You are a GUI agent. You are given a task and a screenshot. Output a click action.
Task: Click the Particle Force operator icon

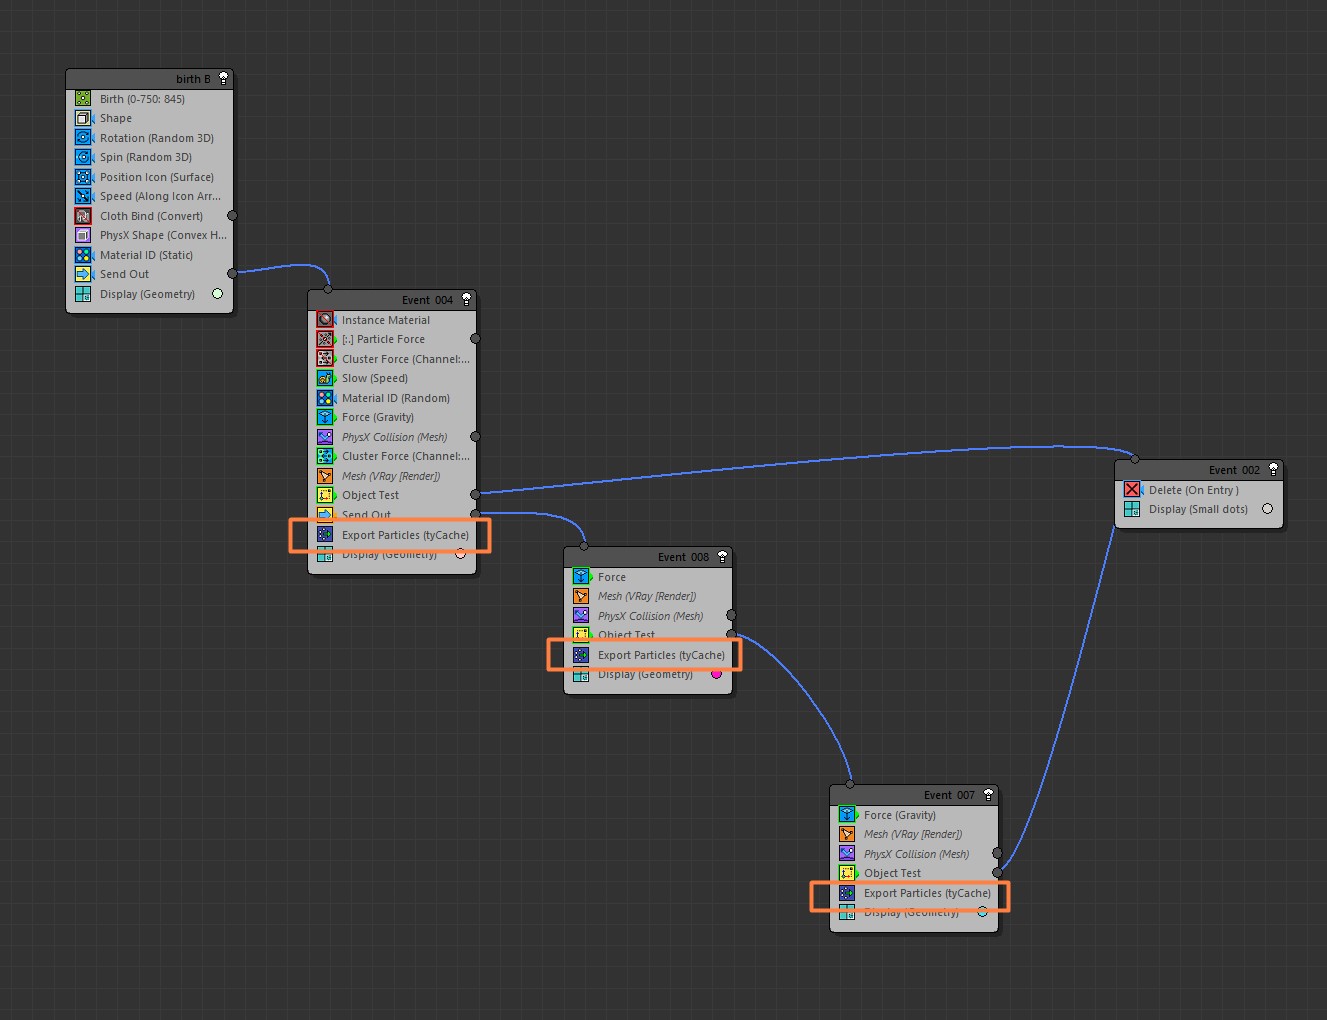pos(325,339)
